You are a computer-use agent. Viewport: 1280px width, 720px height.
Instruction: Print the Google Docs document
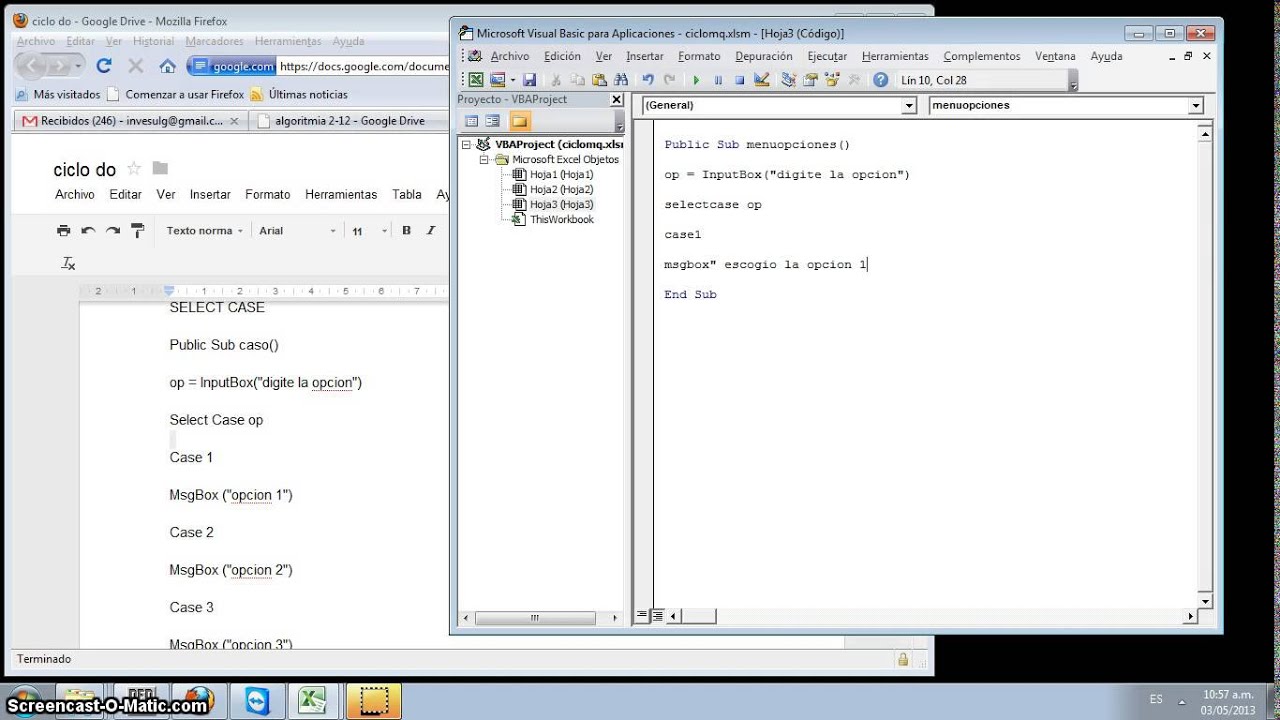(64, 230)
